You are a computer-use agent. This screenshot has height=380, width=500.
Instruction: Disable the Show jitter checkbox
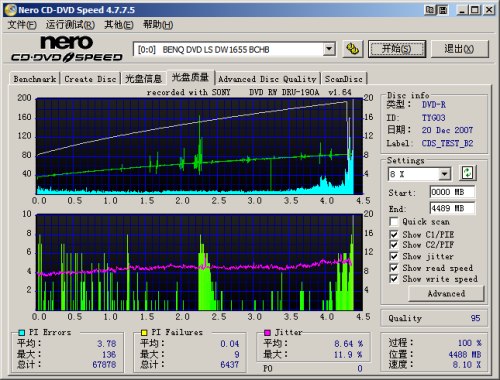tap(394, 256)
